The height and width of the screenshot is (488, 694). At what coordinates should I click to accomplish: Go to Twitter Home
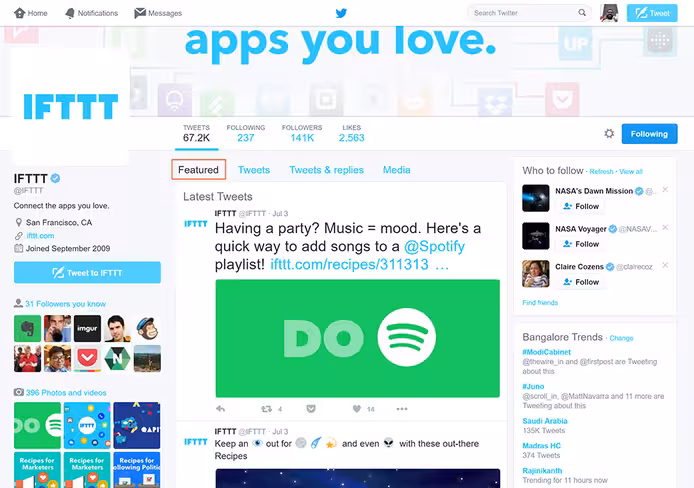[x=31, y=13]
